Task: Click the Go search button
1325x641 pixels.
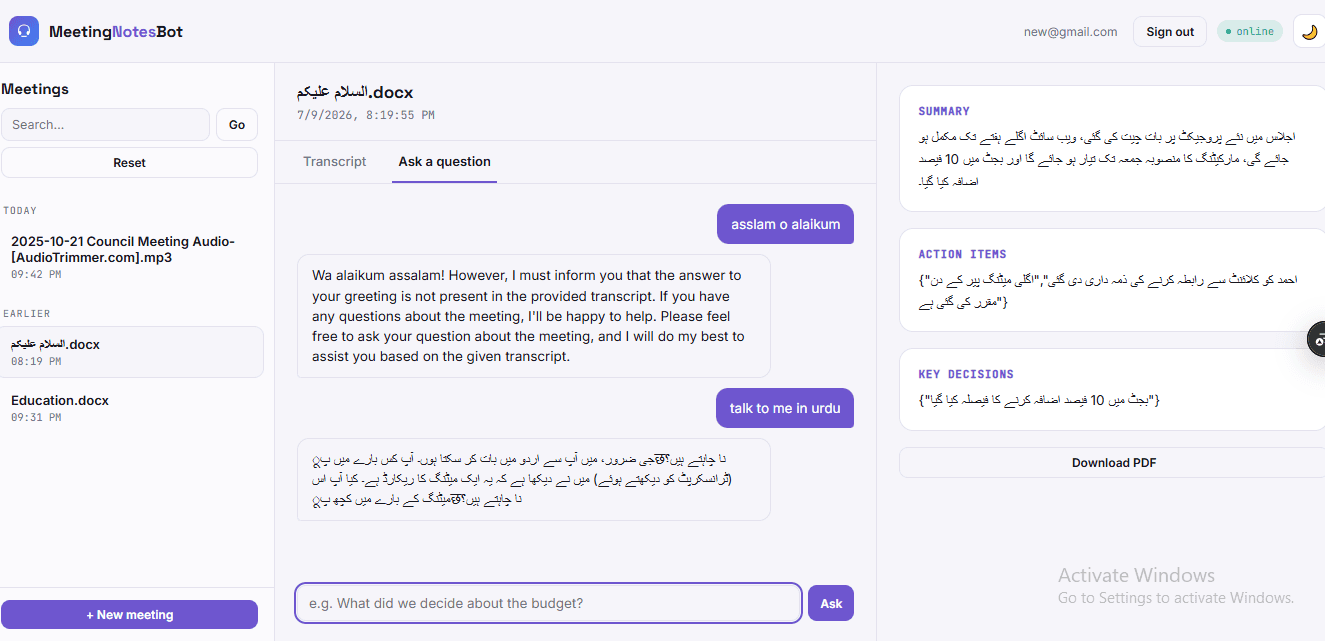Action: [237, 125]
